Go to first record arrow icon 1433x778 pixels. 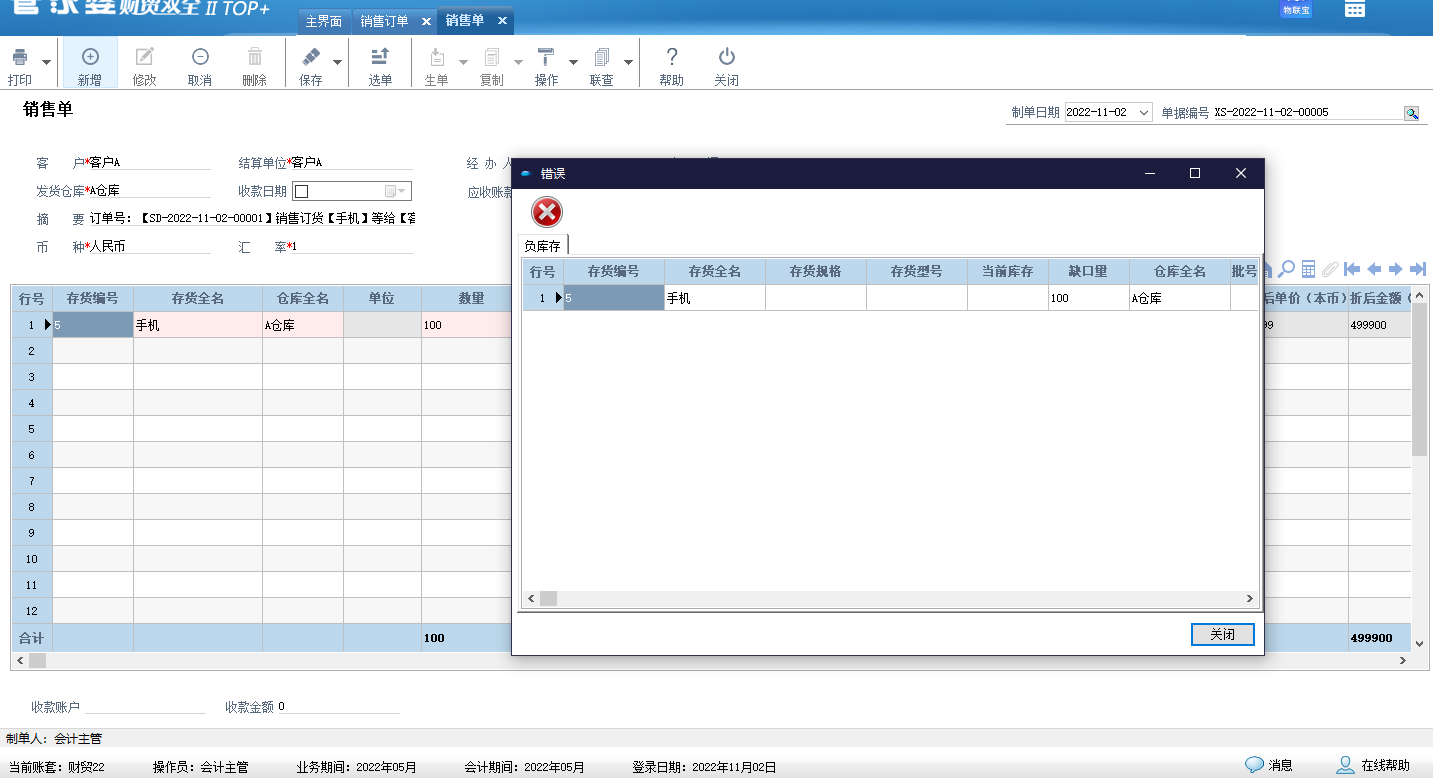[1352, 269]
